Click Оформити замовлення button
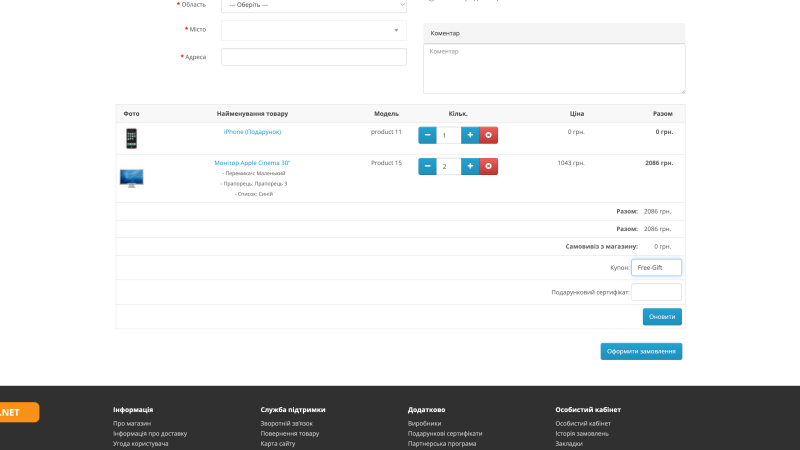 (x=641, y=352)
